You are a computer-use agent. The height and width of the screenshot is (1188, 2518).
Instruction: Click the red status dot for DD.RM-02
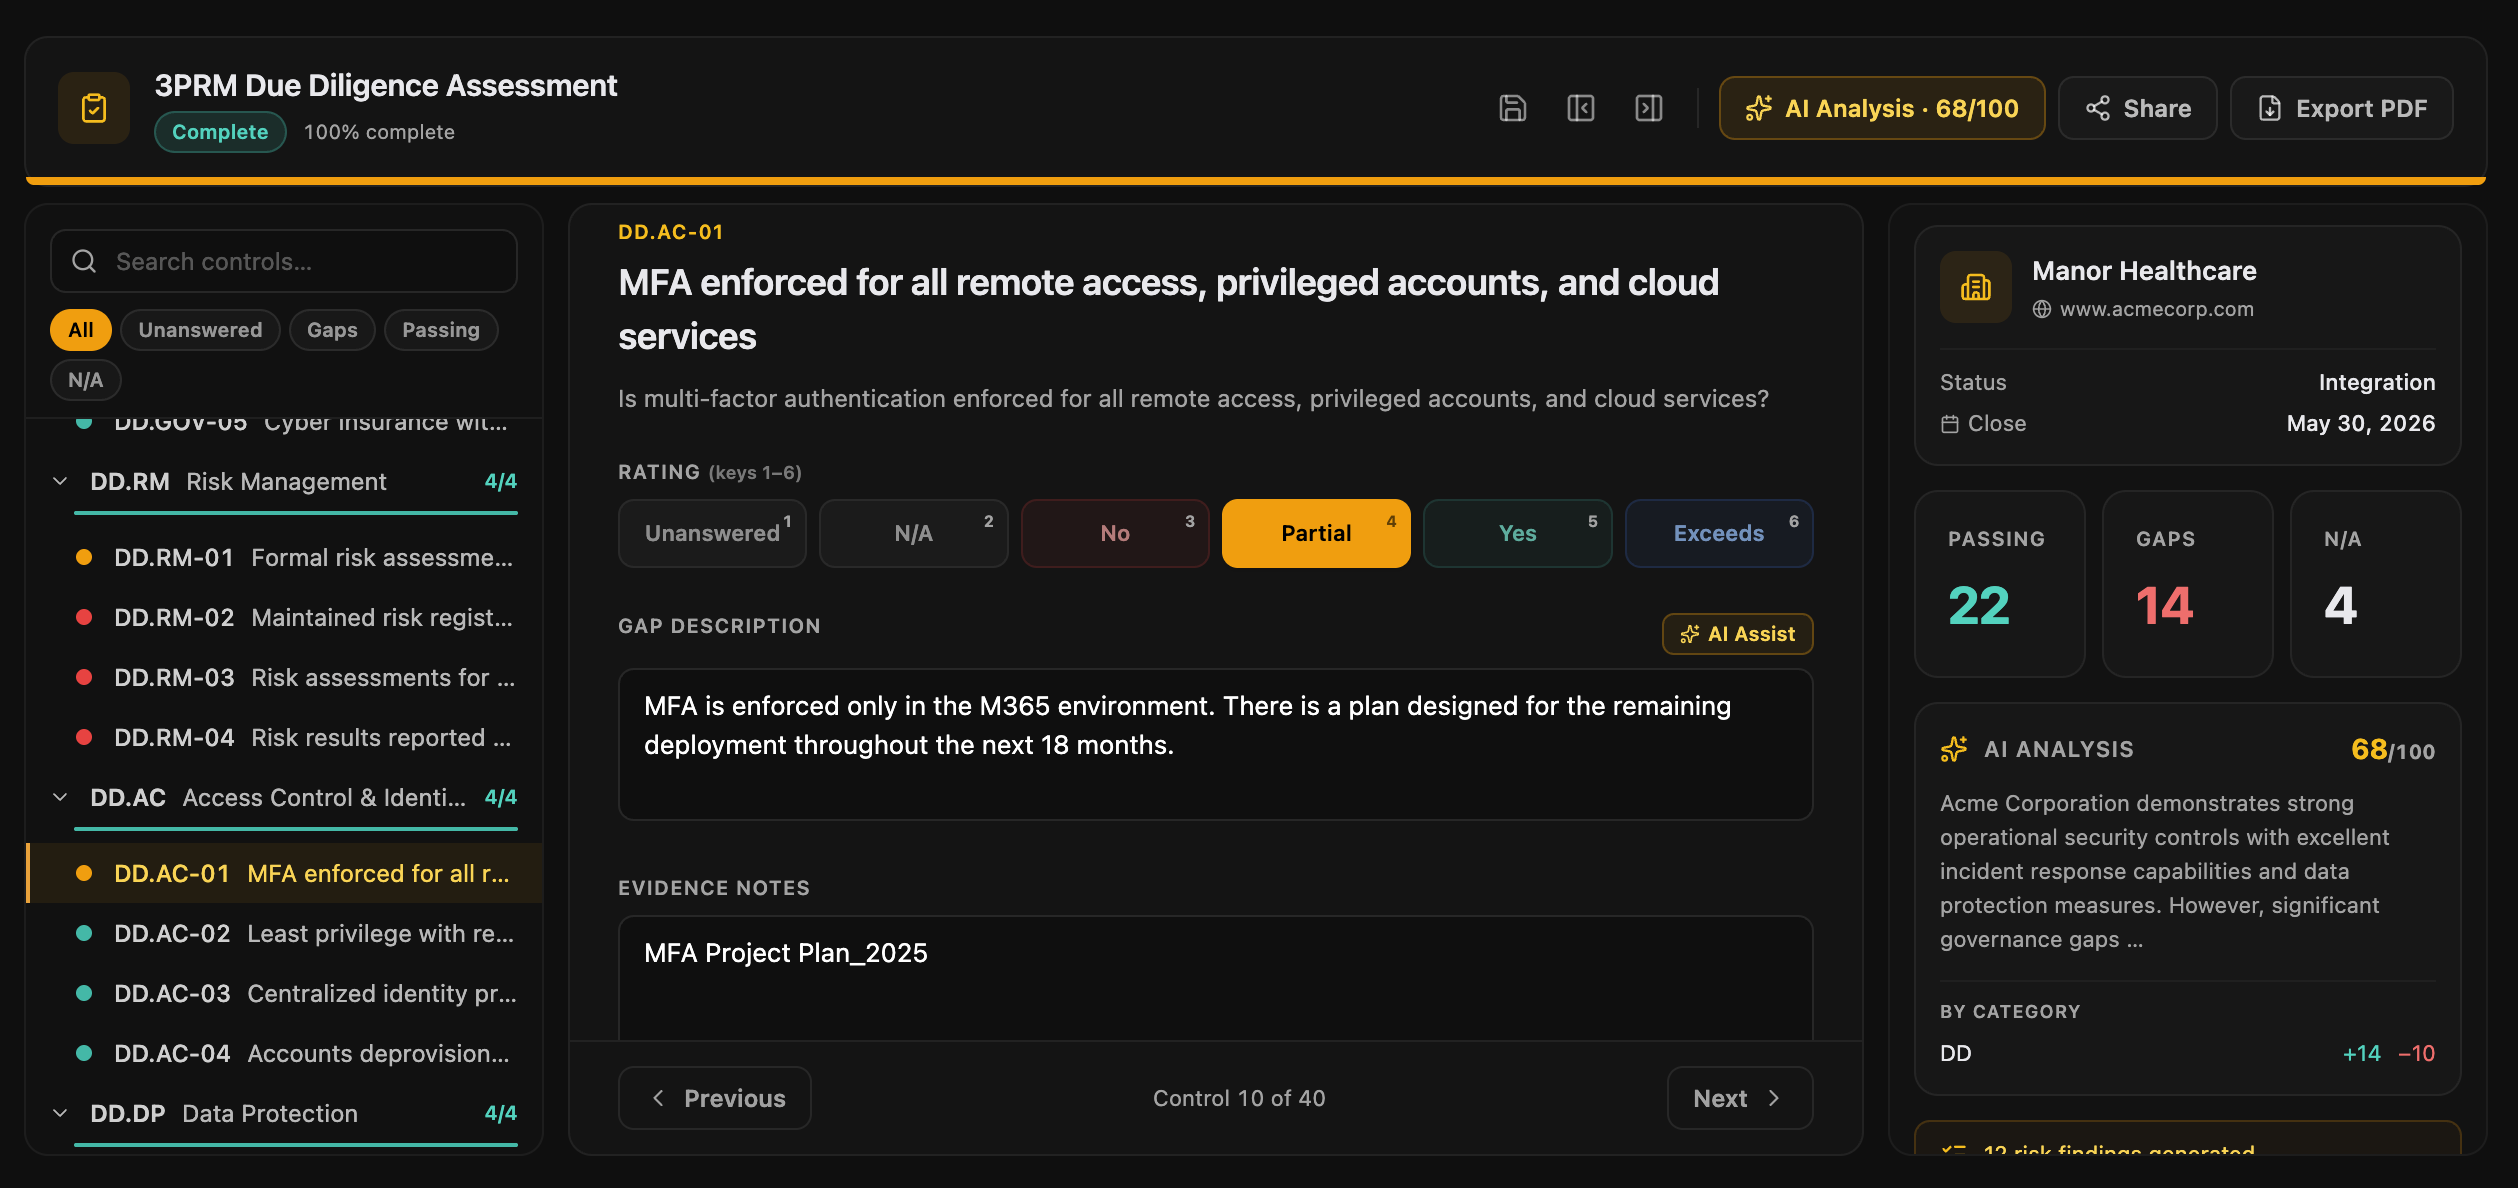(84, 617)
